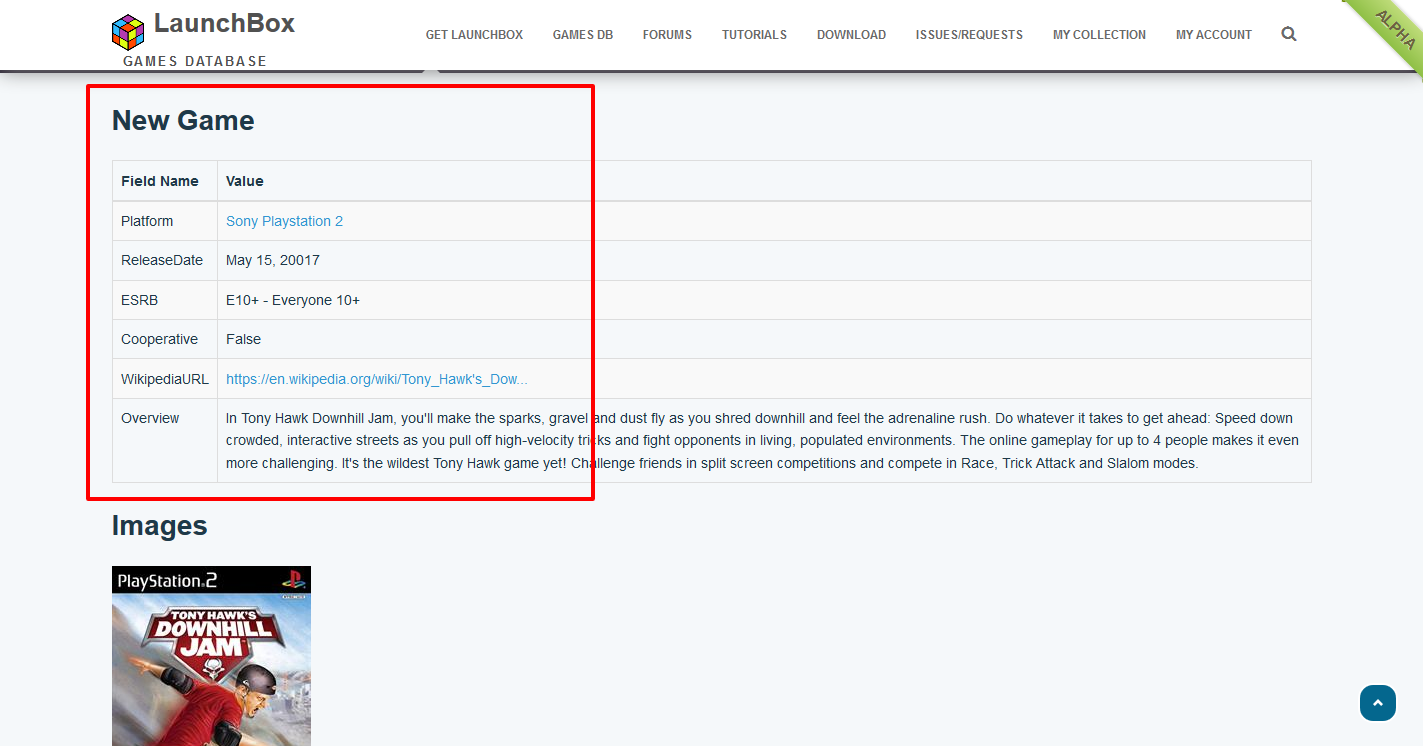This screenshot has height=746, width=1423.
Task: Open the Tony Hawk's Wikipedia URL link
Action: point(376,379)
